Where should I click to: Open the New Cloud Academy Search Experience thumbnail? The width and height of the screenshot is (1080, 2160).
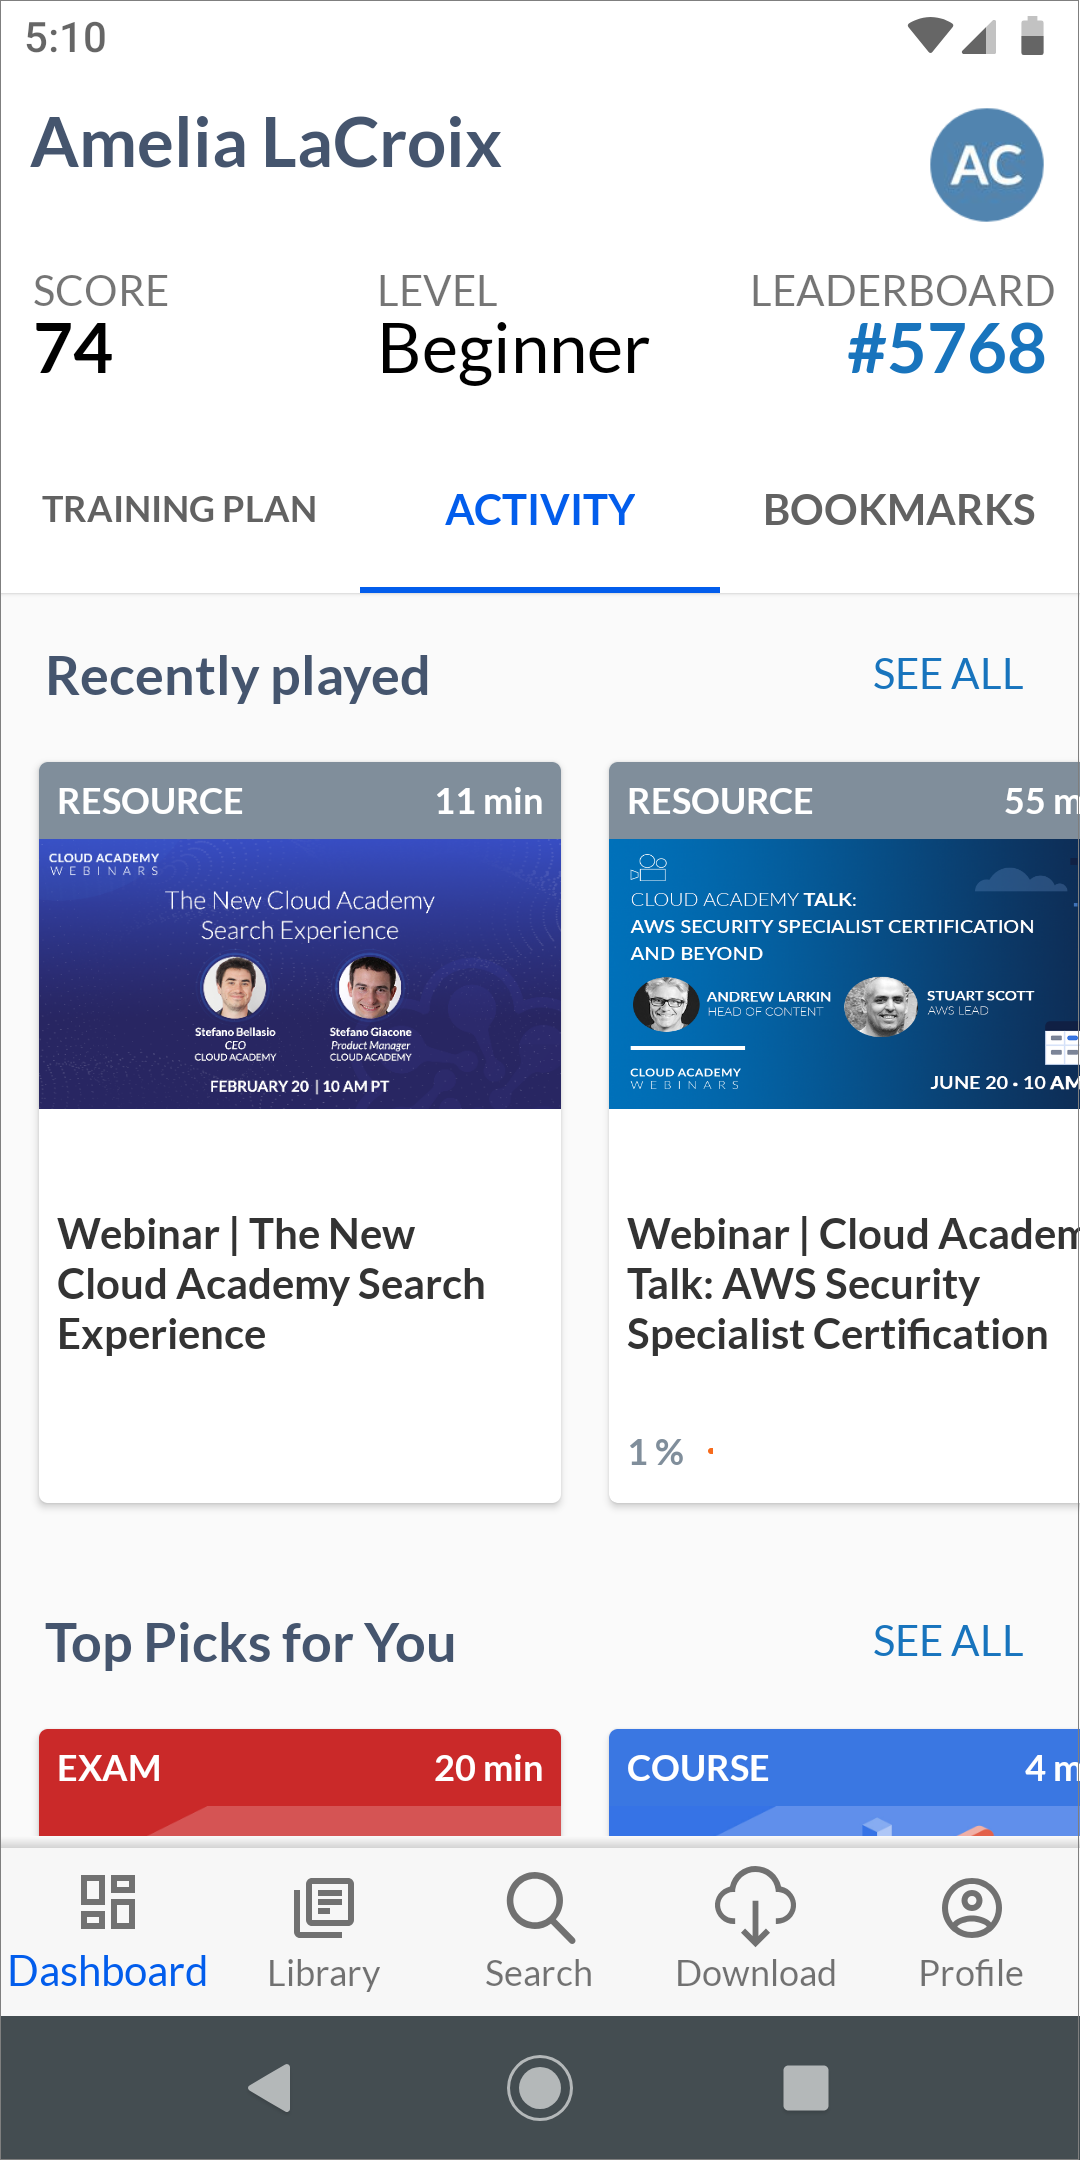coord(300,974)
